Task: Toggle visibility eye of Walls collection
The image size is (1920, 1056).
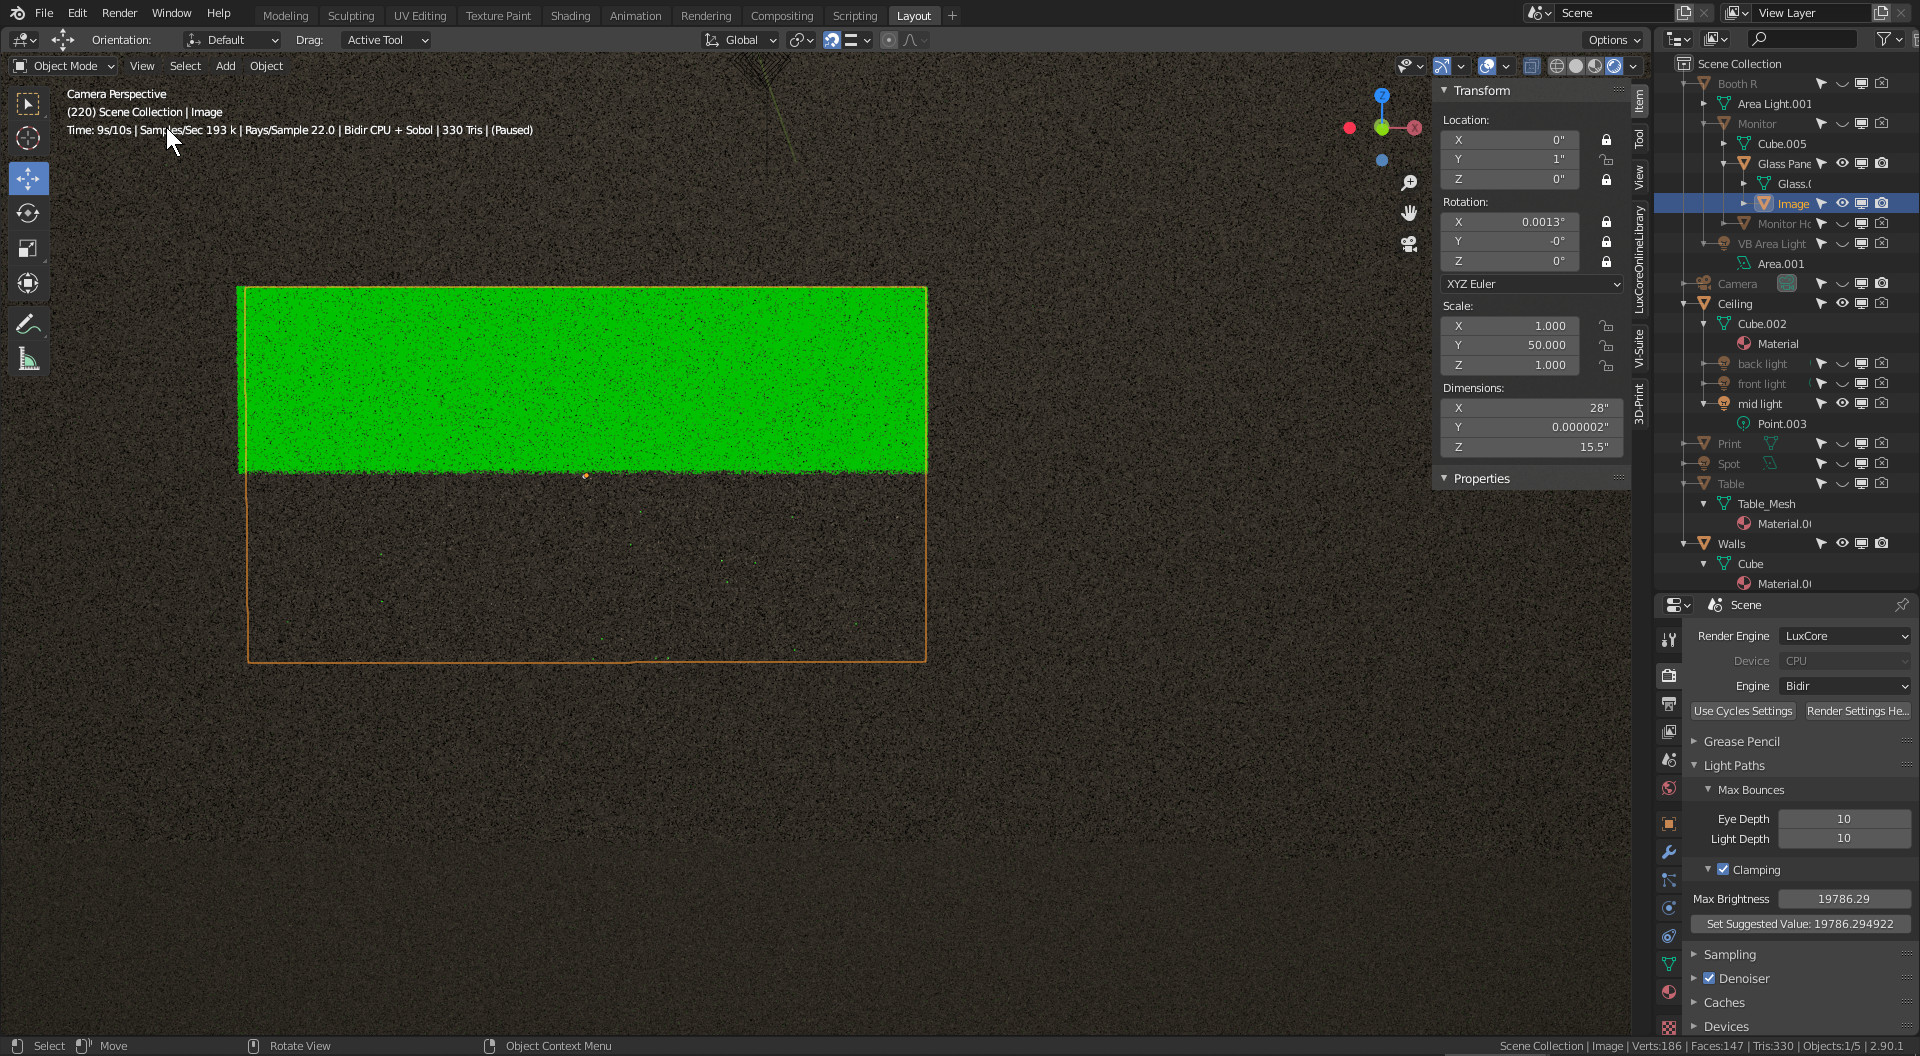Action: (x=1841, y=543)
